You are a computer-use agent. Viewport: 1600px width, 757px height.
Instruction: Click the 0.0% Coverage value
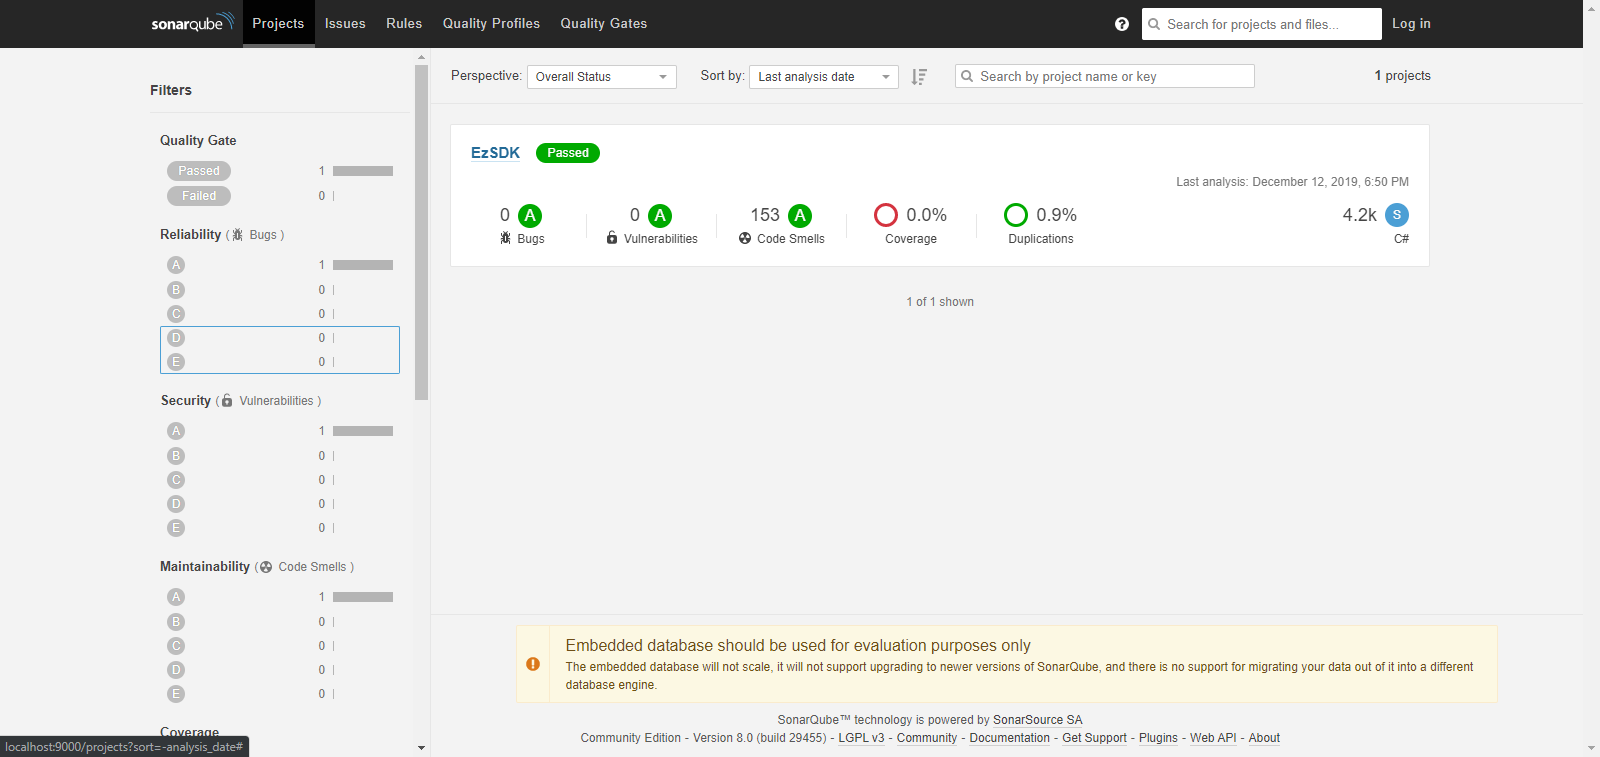coord(926,215)
